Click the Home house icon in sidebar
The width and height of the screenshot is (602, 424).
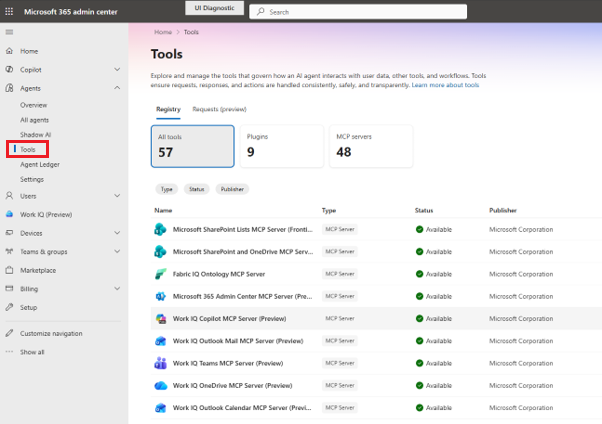9,51
